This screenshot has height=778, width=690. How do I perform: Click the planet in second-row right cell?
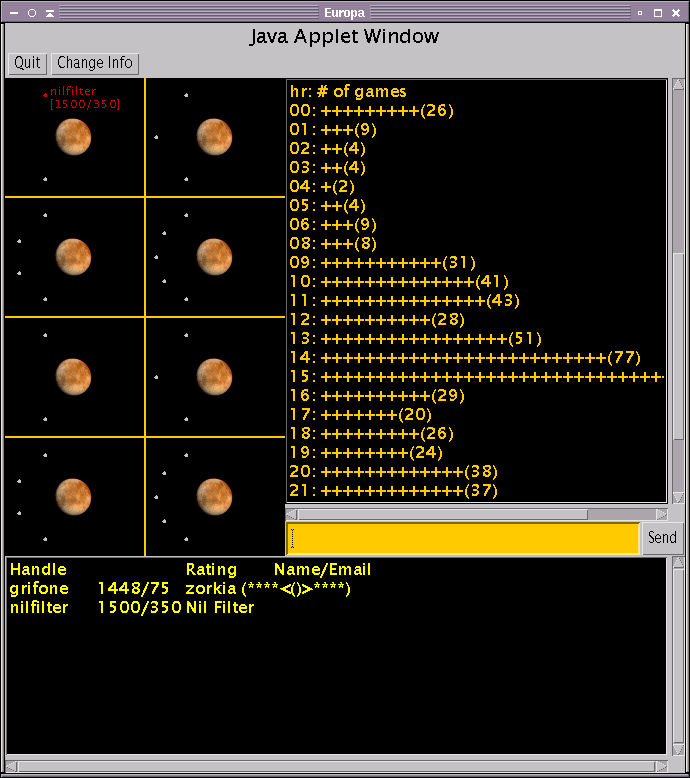[214, 256]
